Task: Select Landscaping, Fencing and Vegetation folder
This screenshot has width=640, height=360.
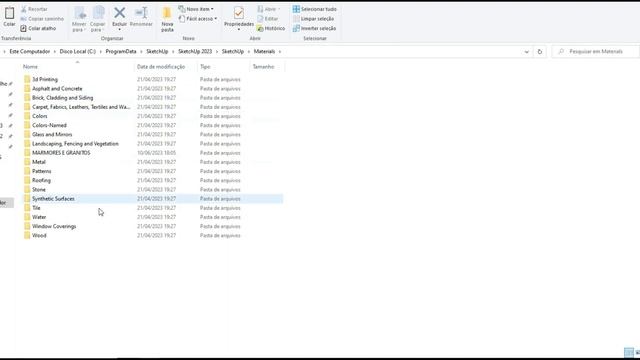Action: (76, 144)
